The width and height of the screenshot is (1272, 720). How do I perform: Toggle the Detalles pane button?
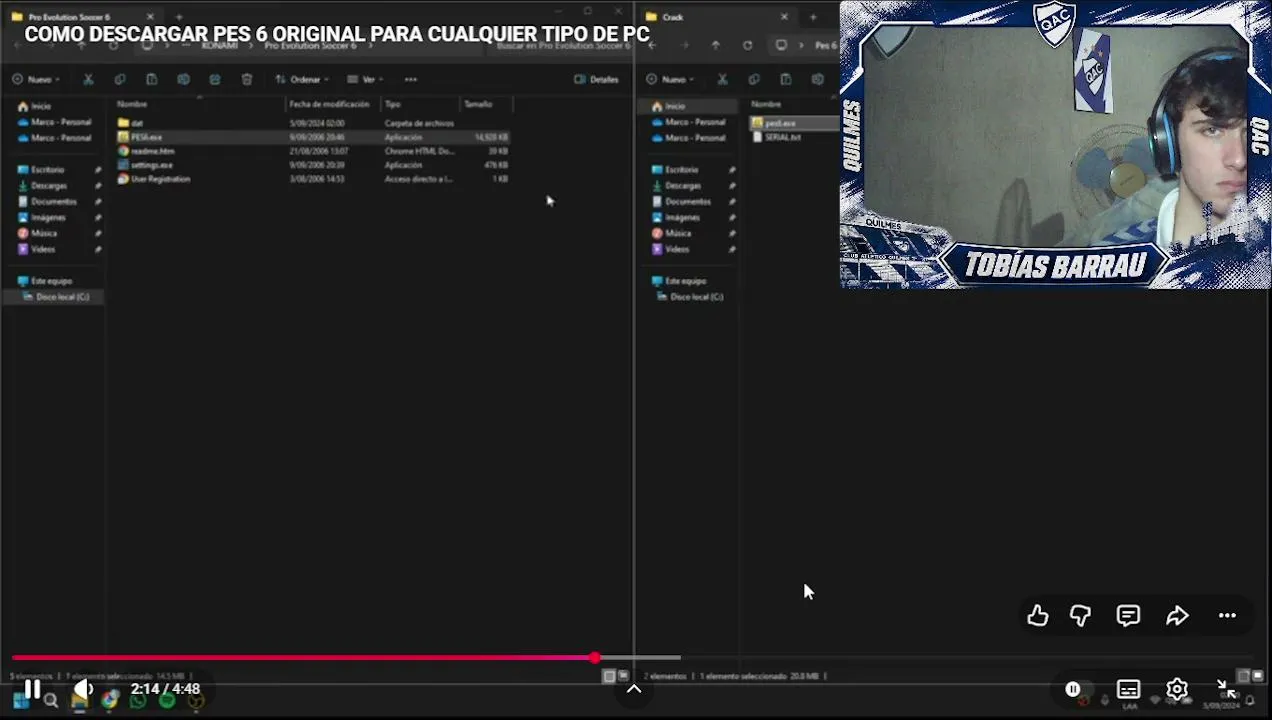597,79
